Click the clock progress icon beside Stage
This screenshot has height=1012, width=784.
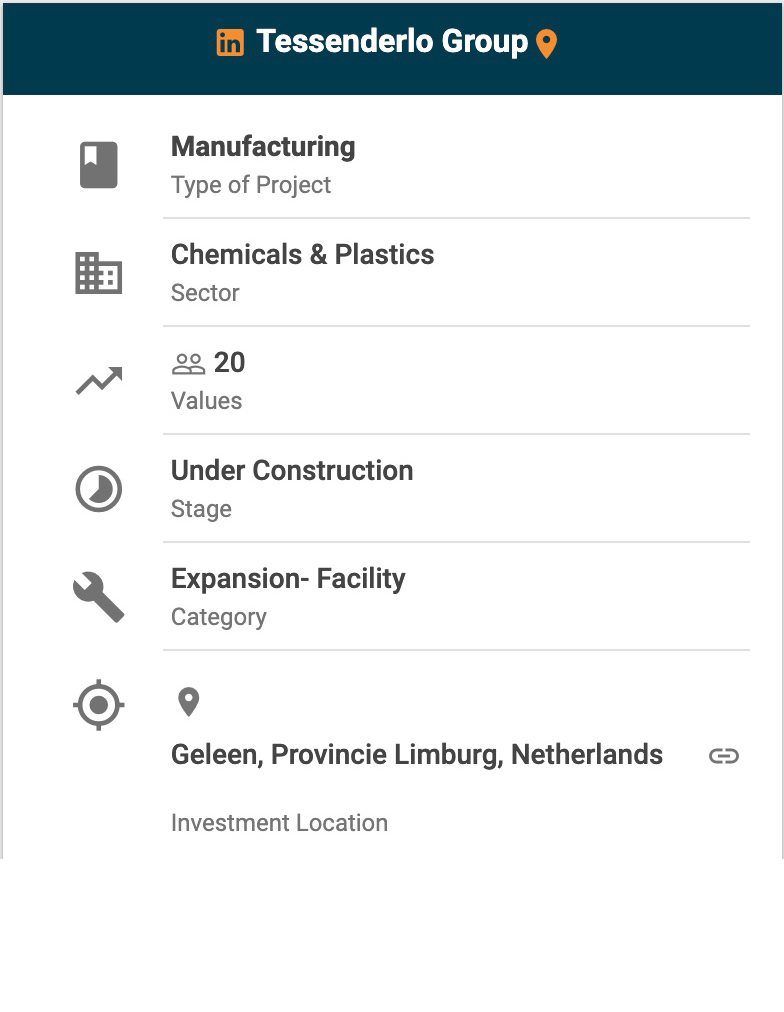click(99, 489)
